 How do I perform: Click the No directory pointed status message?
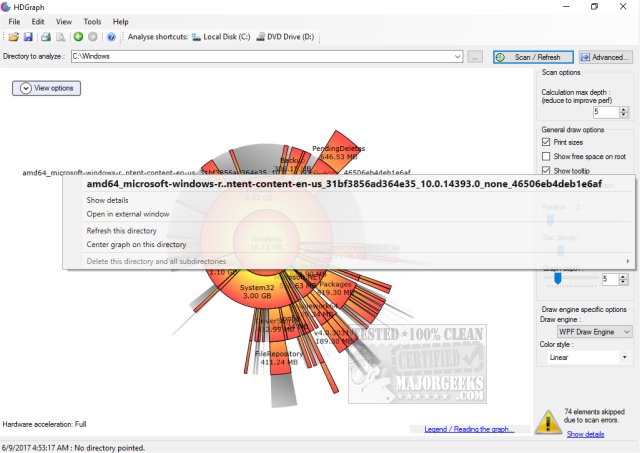[109, 448]
